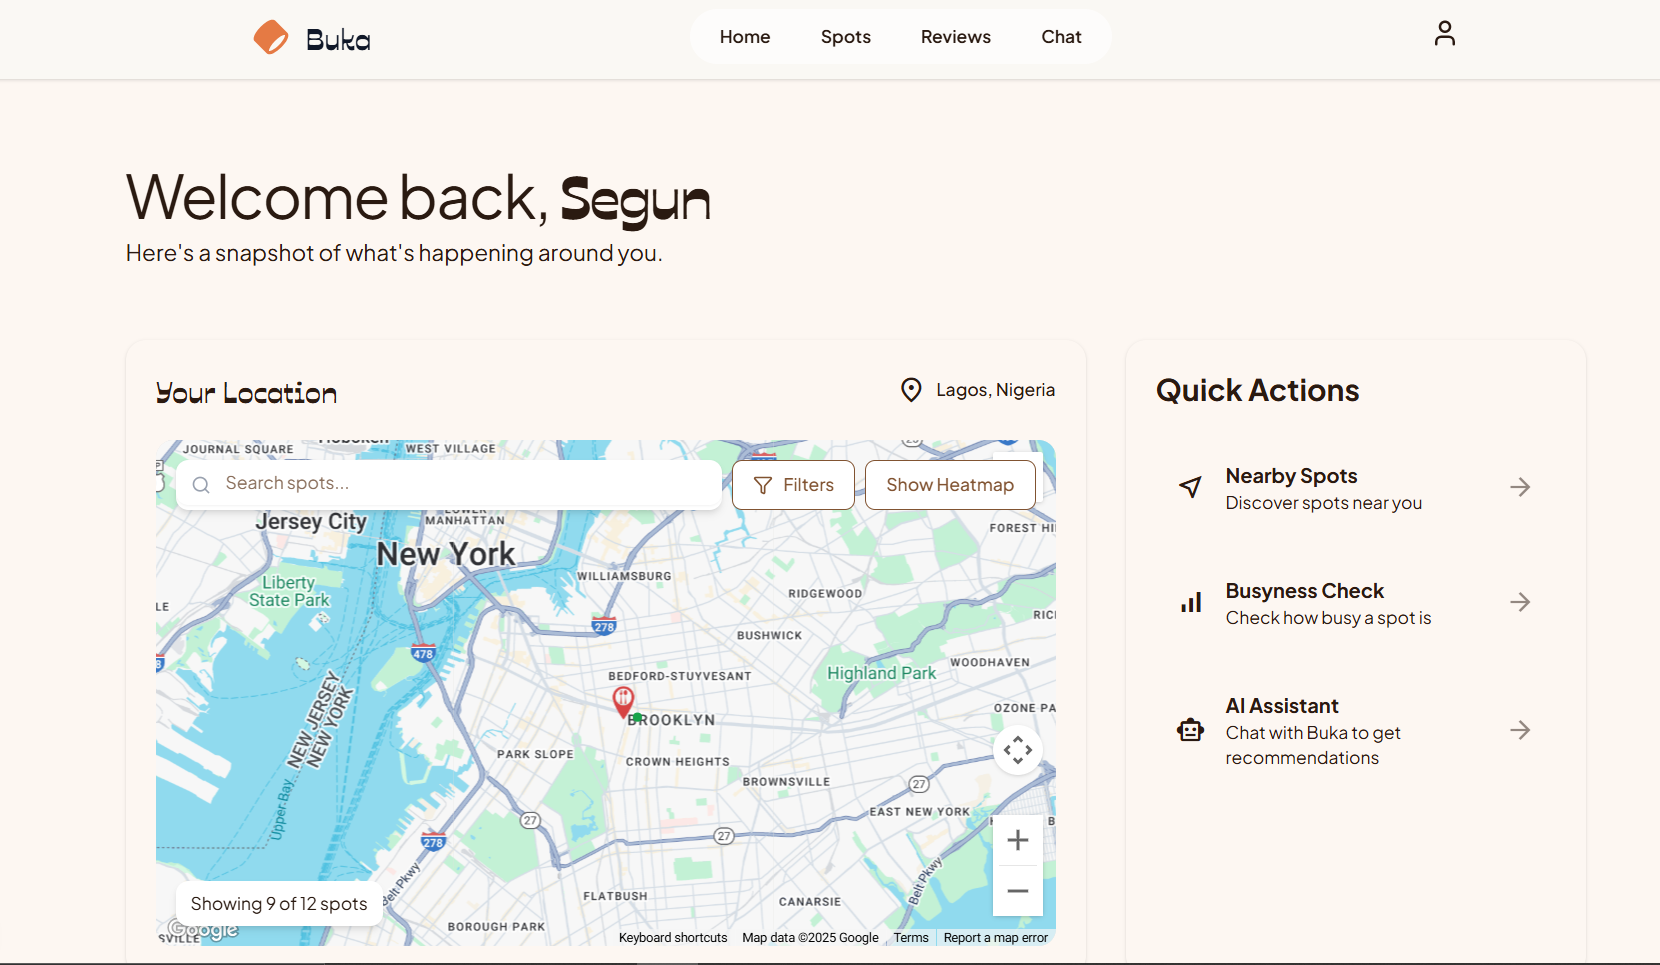Click the Your Location heading
1660x965 pixels.
(x=246, y=393)
